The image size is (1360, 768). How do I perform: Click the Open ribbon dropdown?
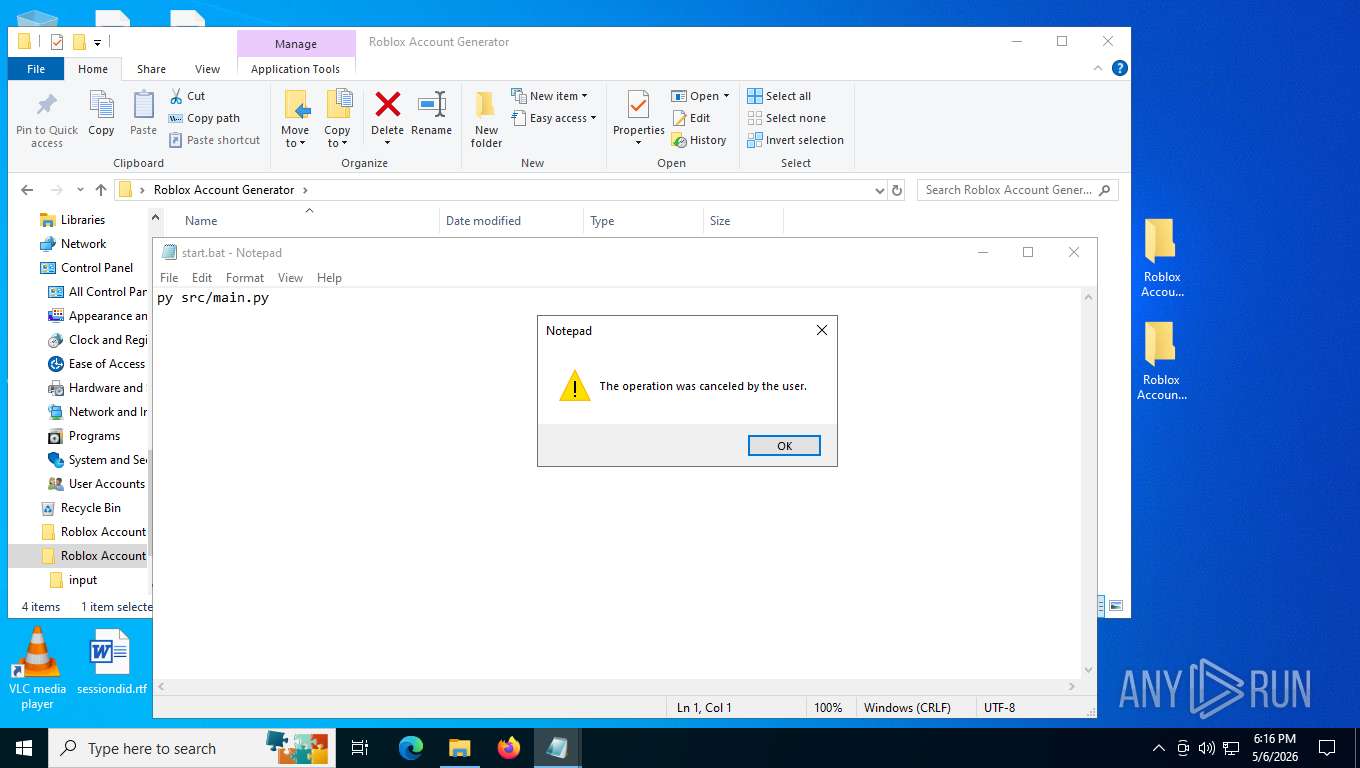[x=700, y=96]
